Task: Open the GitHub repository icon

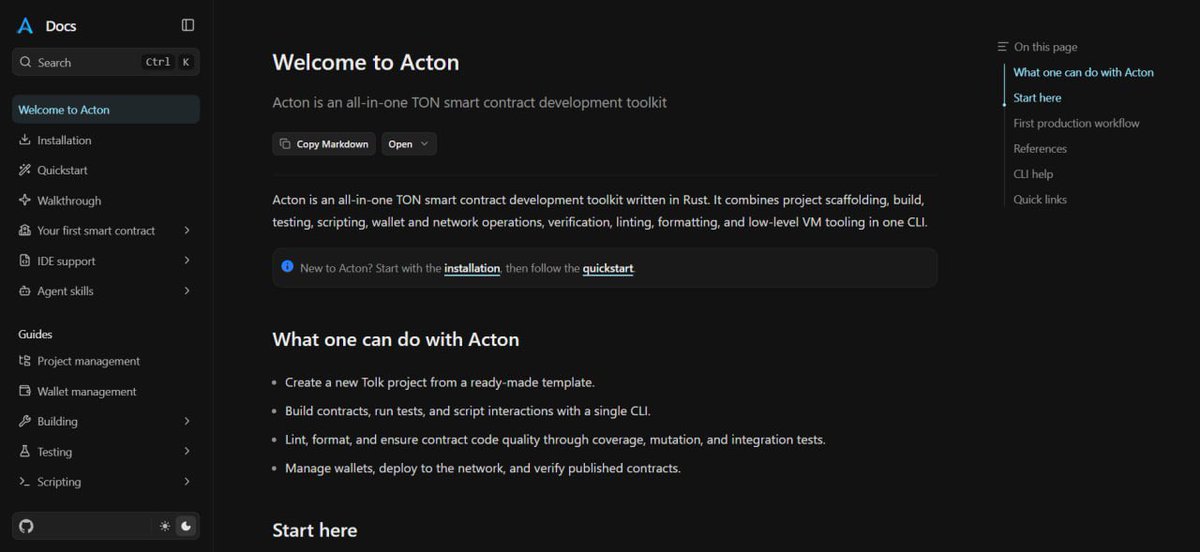Action: [x=26, y=526]
